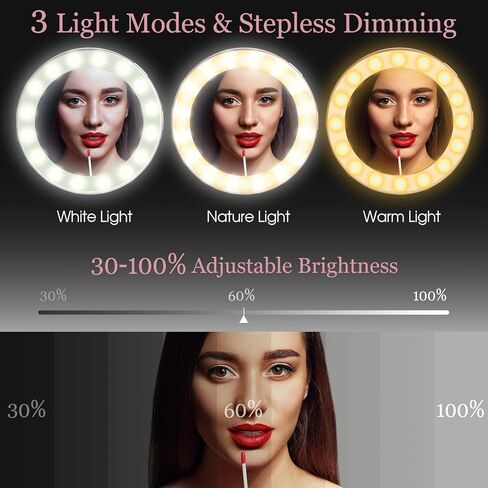488x488 pixels.
Task: Select the White Light label
Action: (x=94, y=217)
